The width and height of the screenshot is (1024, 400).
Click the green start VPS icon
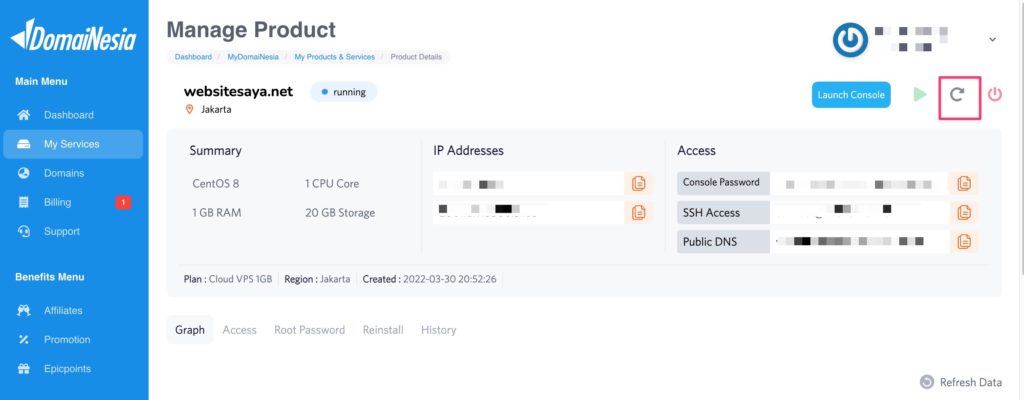[920, 95]
